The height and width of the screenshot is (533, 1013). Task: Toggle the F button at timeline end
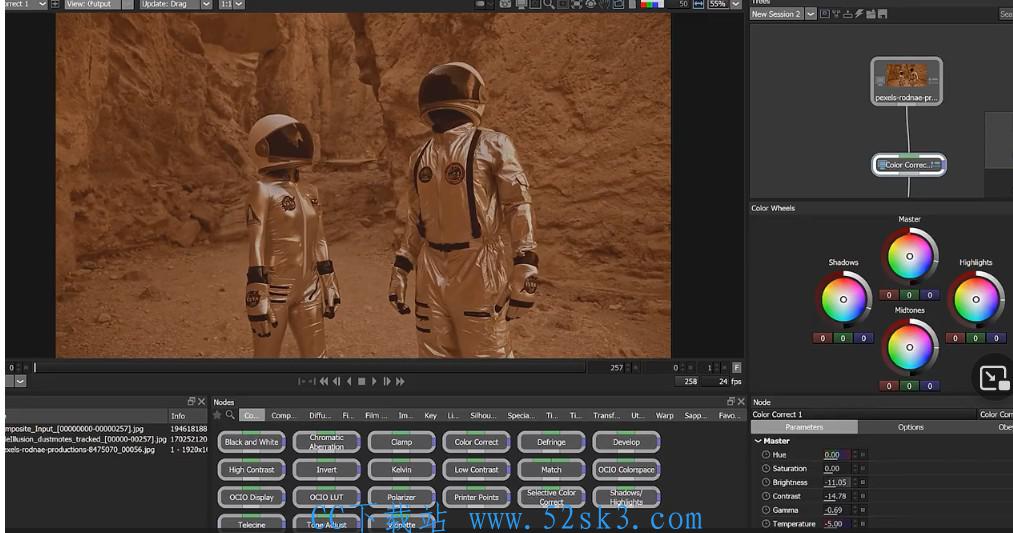(736, 368)
